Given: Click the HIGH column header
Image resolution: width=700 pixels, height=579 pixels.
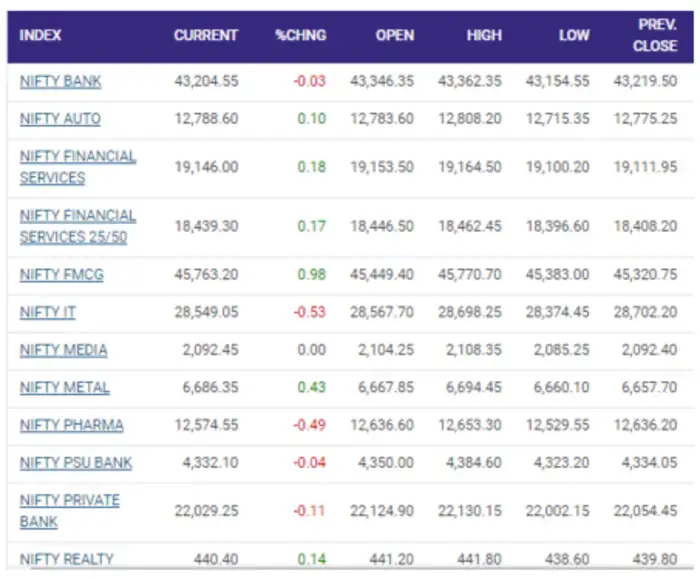Looking at the screenshot, I should click(484, 35).
